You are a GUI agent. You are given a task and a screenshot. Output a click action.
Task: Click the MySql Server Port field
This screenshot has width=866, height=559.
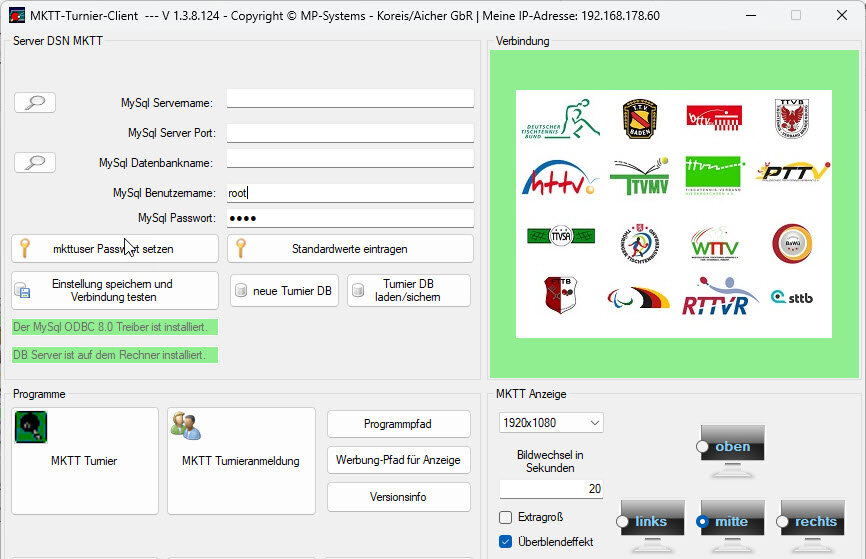pyautogui.click(x=350, y=132)
